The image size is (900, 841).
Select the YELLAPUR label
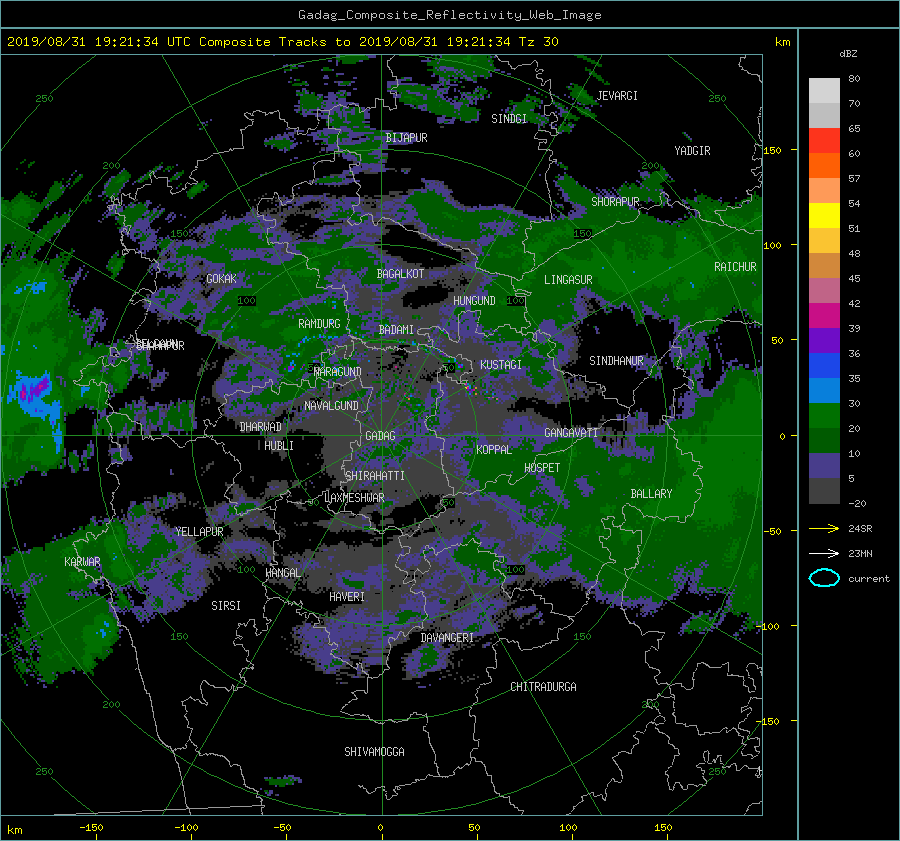click(199, 532)
